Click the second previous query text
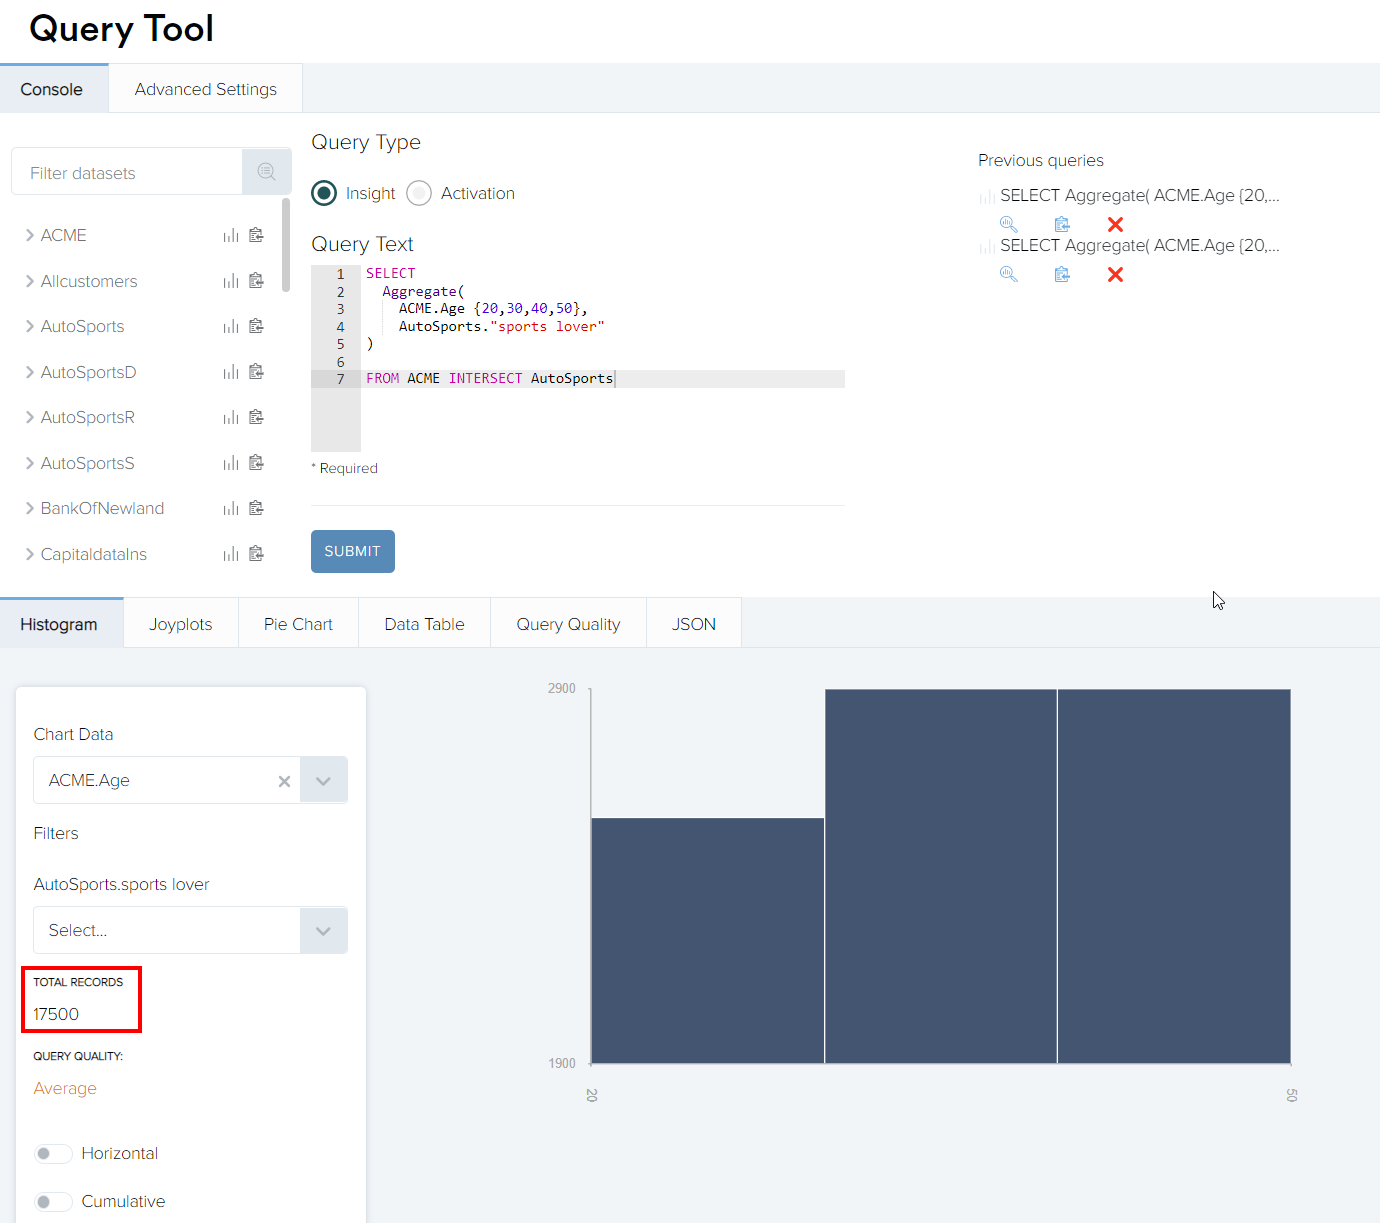 1139,245
